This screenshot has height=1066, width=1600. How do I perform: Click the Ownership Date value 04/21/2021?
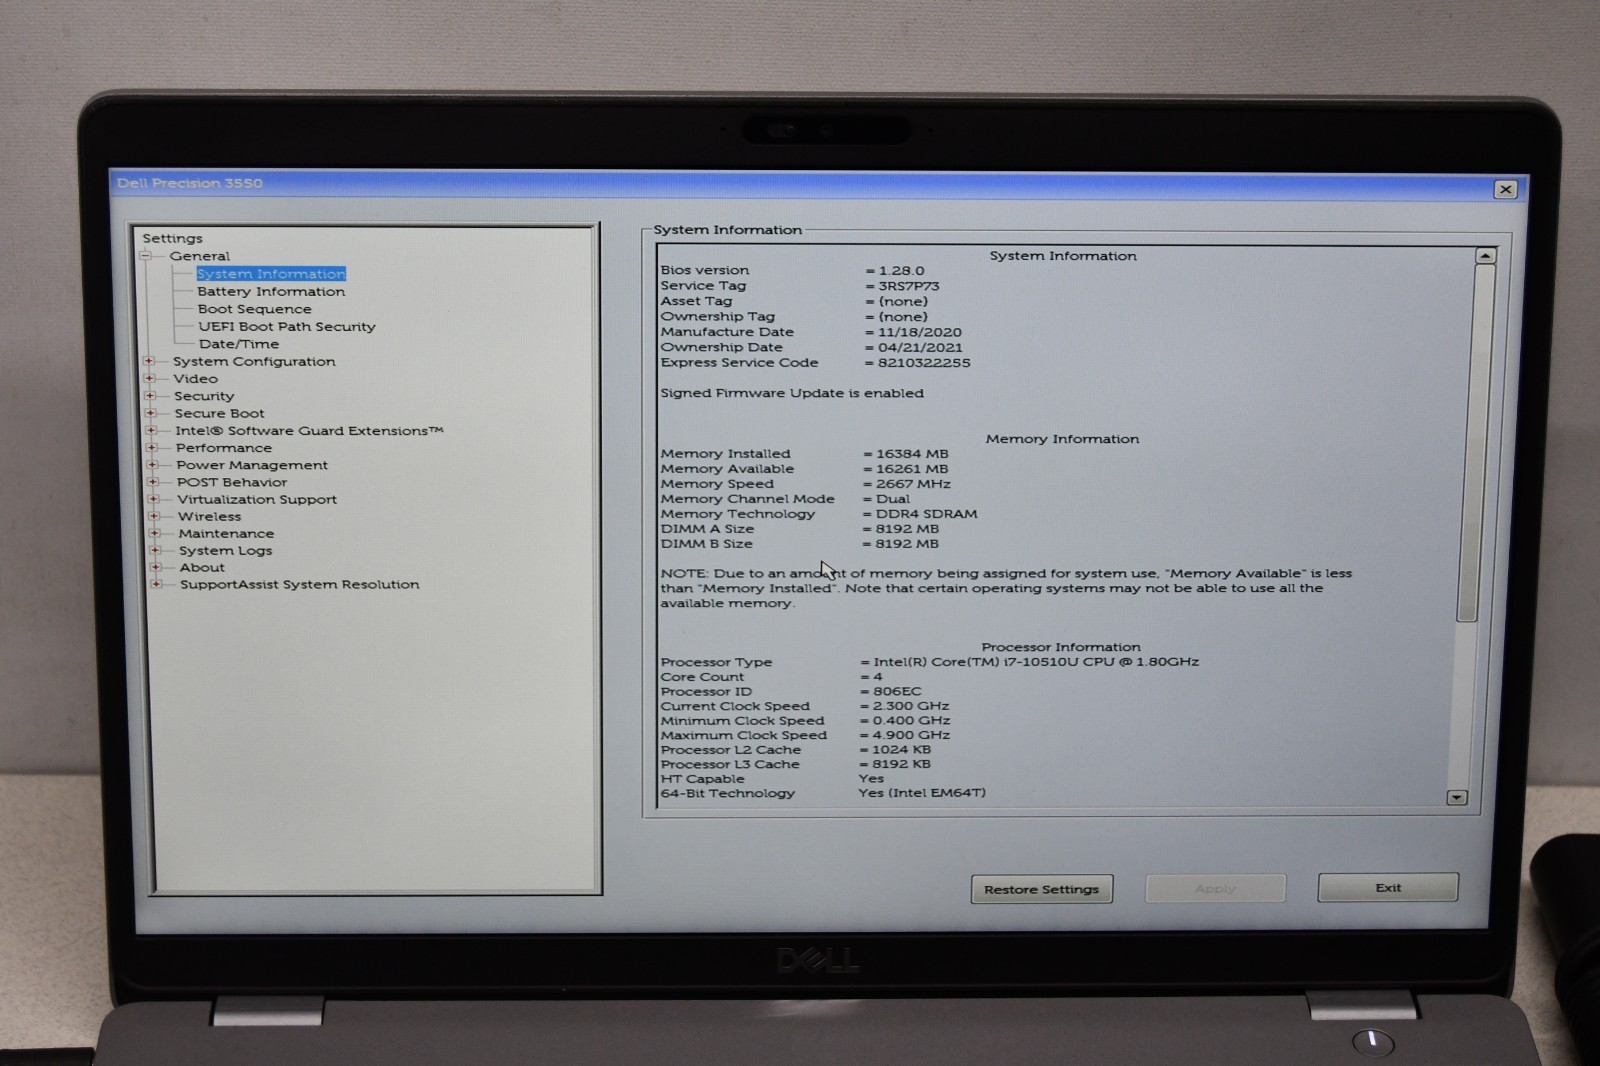pyautogui.click(x=920, y=347)
